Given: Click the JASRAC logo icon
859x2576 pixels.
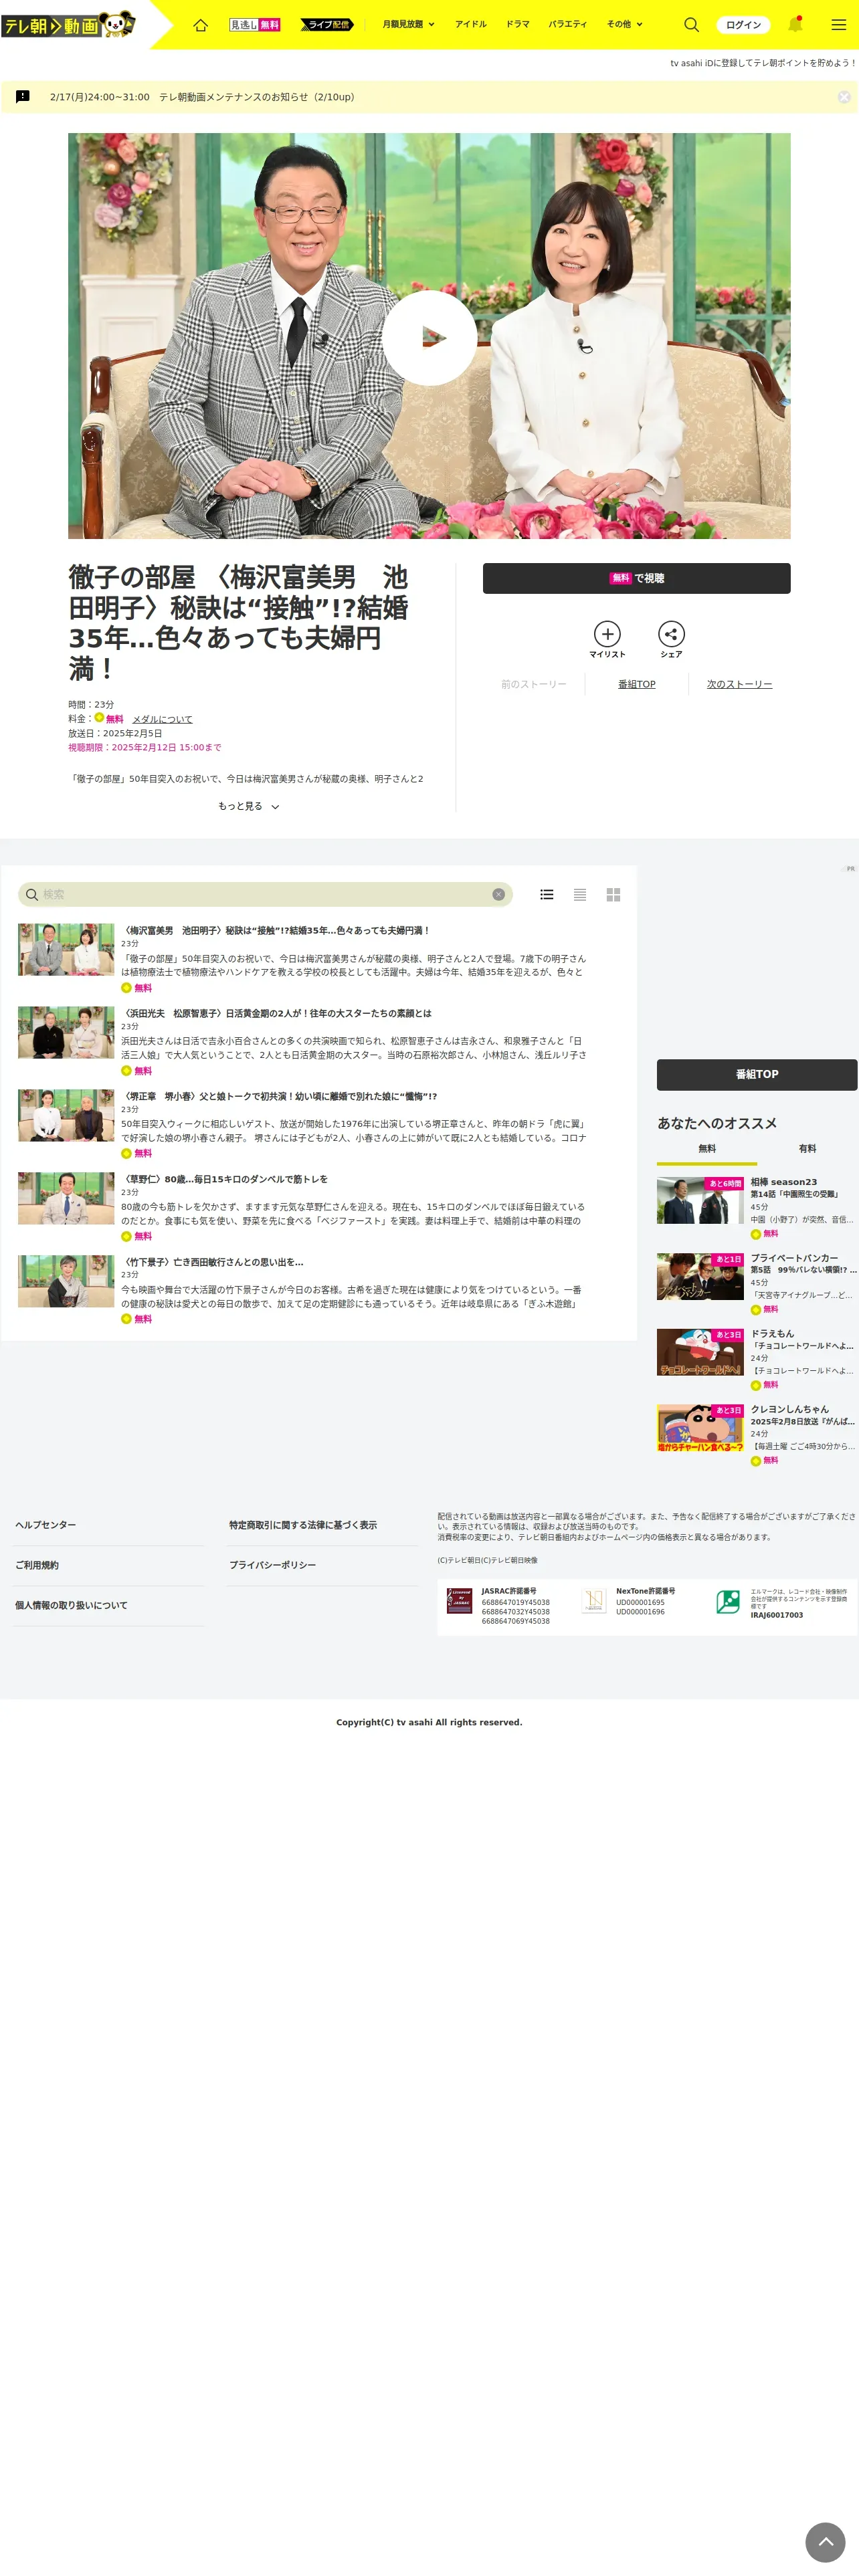Looking at the screenshot, I should [x=459, y=1601].
